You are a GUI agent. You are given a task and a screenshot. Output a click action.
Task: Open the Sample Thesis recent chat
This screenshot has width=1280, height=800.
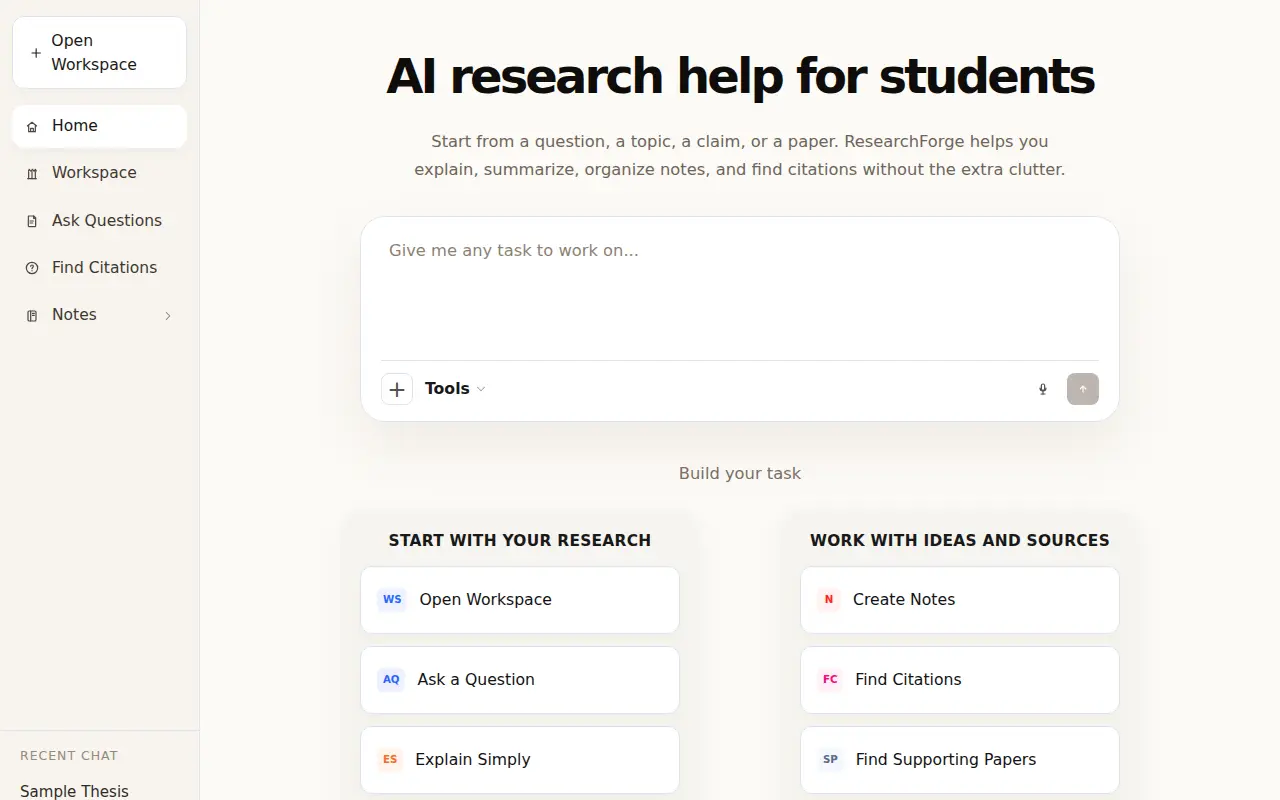[x=75, y=791]
